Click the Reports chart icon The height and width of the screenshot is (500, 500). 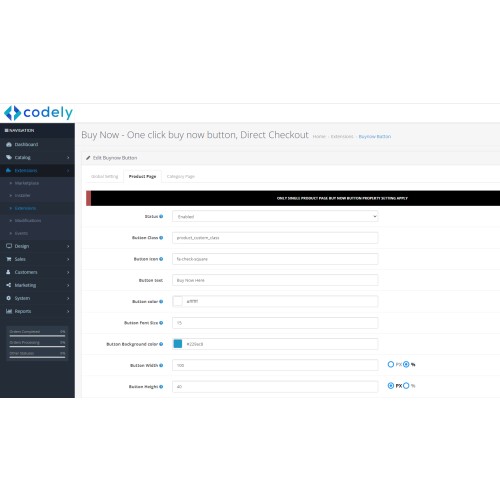click(9, 311)
